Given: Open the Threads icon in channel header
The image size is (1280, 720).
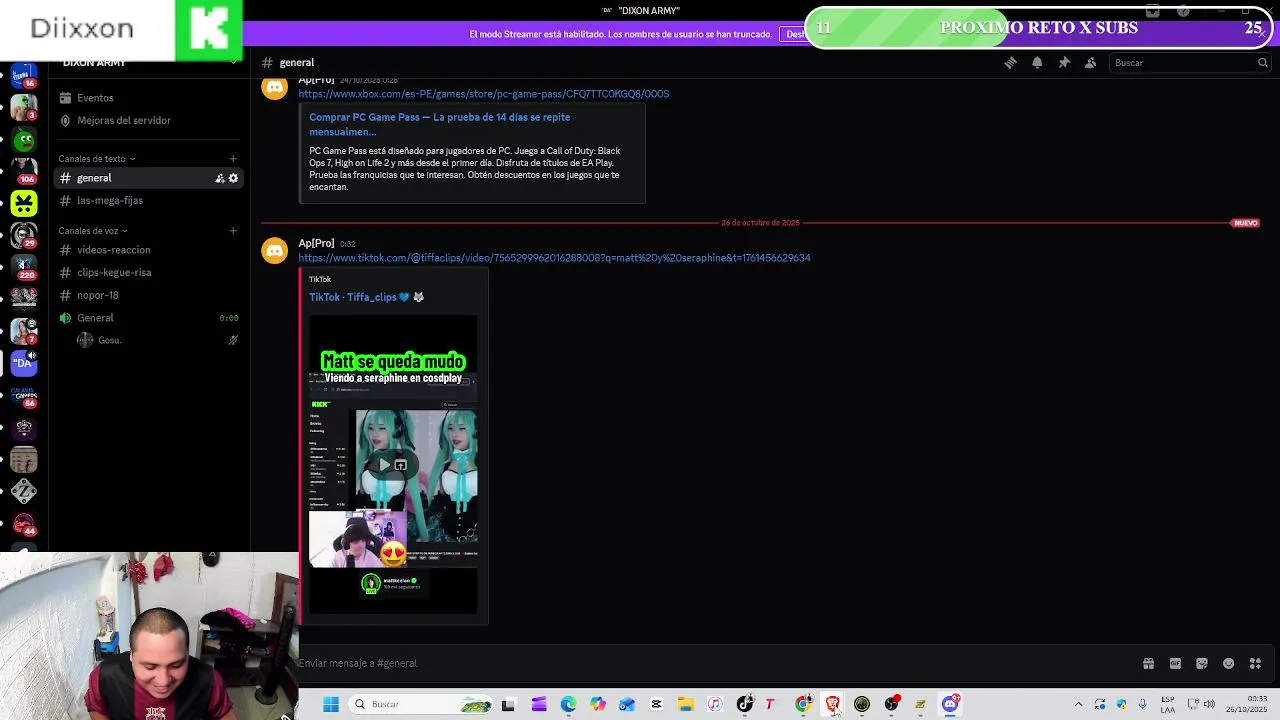Looking at the screenshot, I should coord(1010,62).
